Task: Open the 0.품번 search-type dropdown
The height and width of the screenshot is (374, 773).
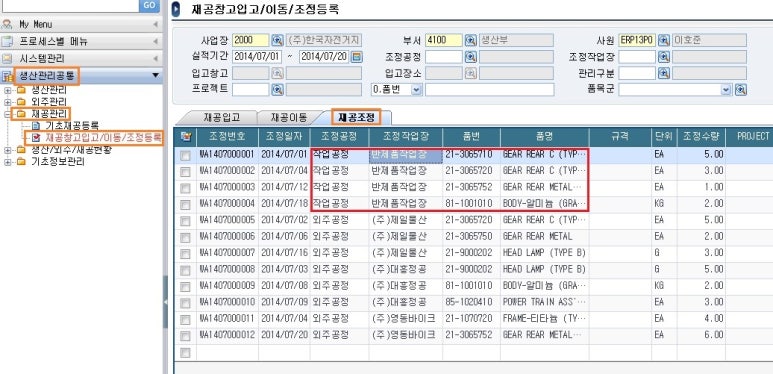Action: (x=417, y=90)
